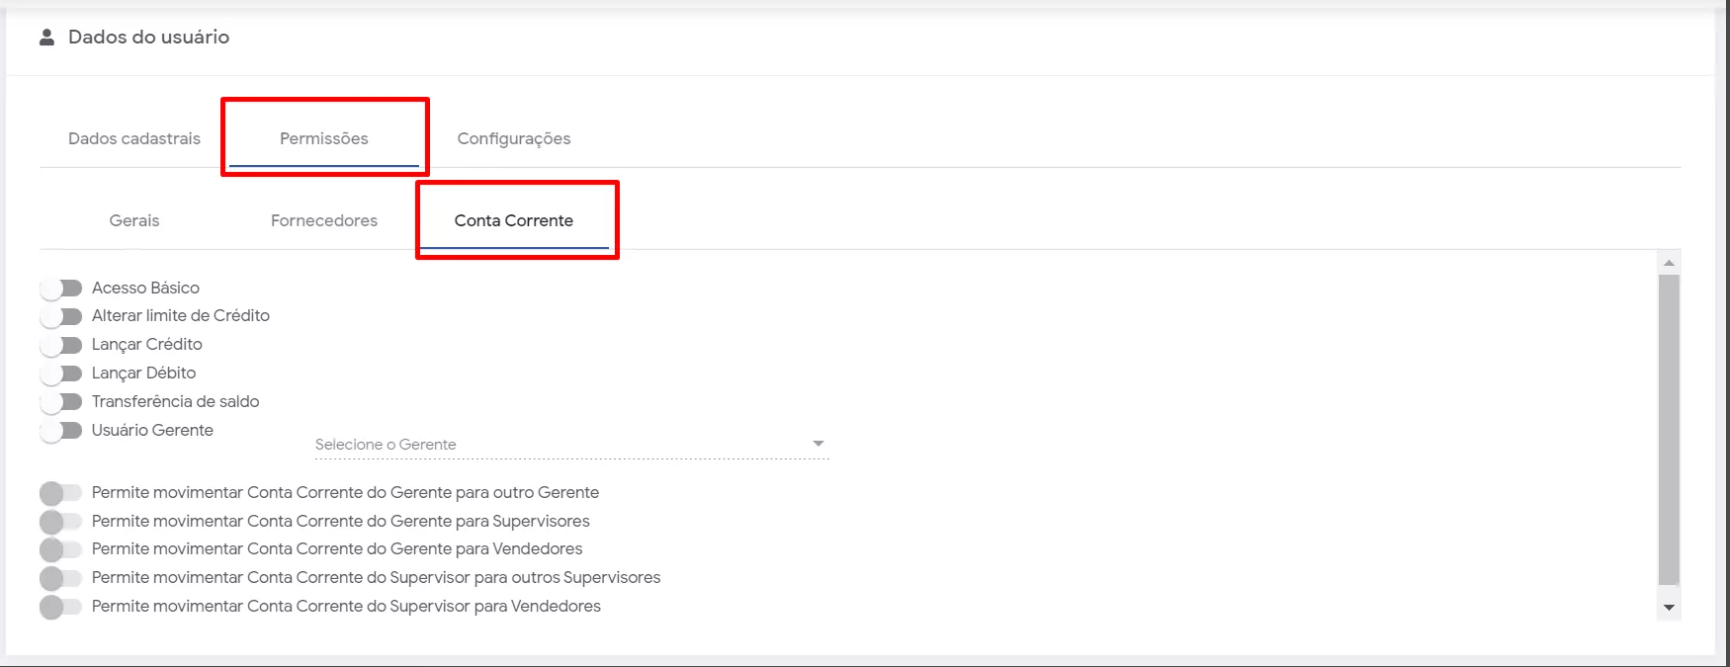Viewport: 1730px width, 667px height.
Task: Open the Configurações tab
Action: [x=514, y=139]
